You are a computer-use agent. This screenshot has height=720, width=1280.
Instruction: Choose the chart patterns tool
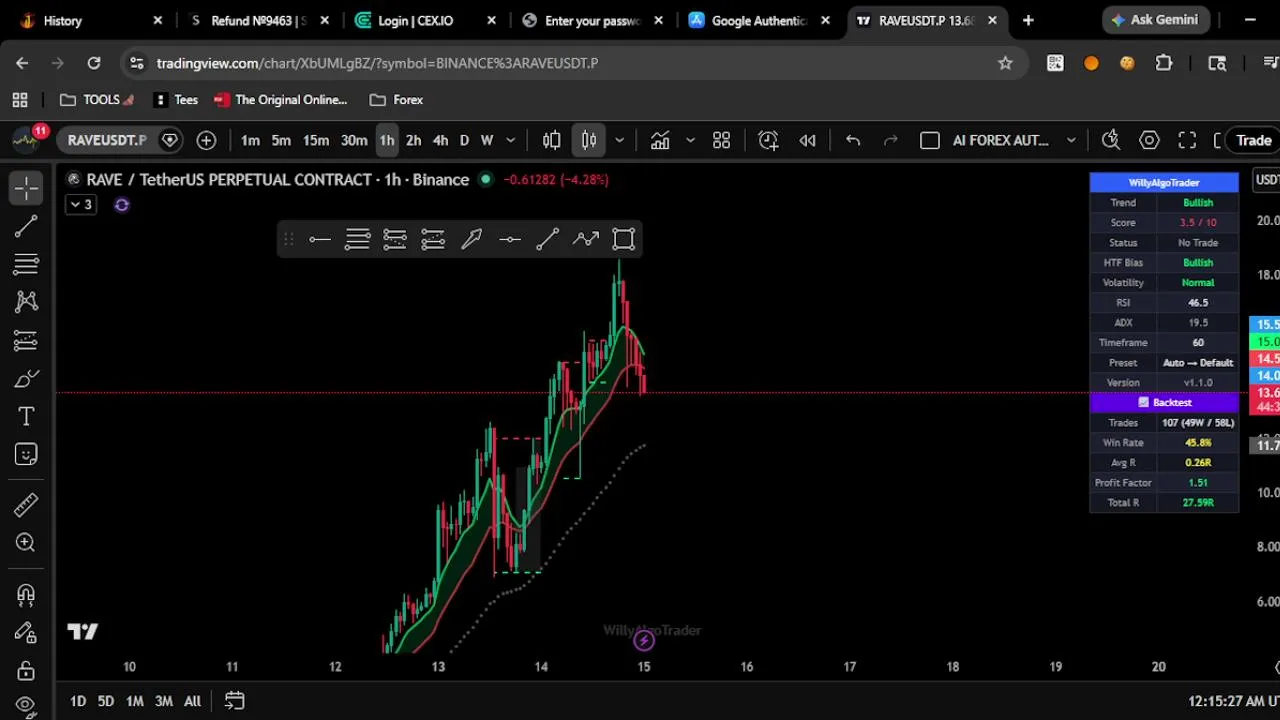tap(26, 302)
